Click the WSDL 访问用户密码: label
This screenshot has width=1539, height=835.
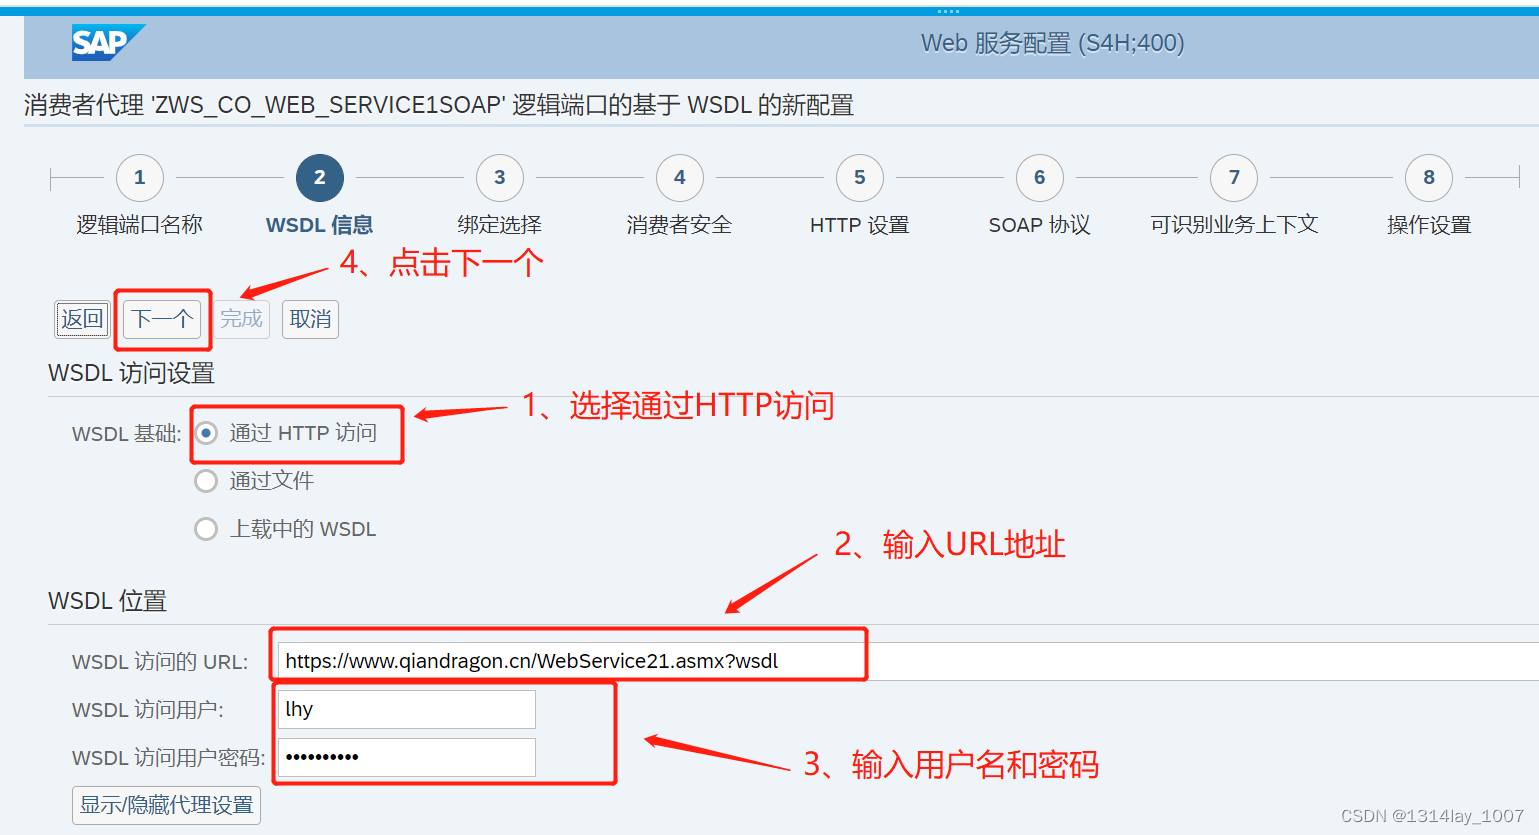(x=169, y=758)
